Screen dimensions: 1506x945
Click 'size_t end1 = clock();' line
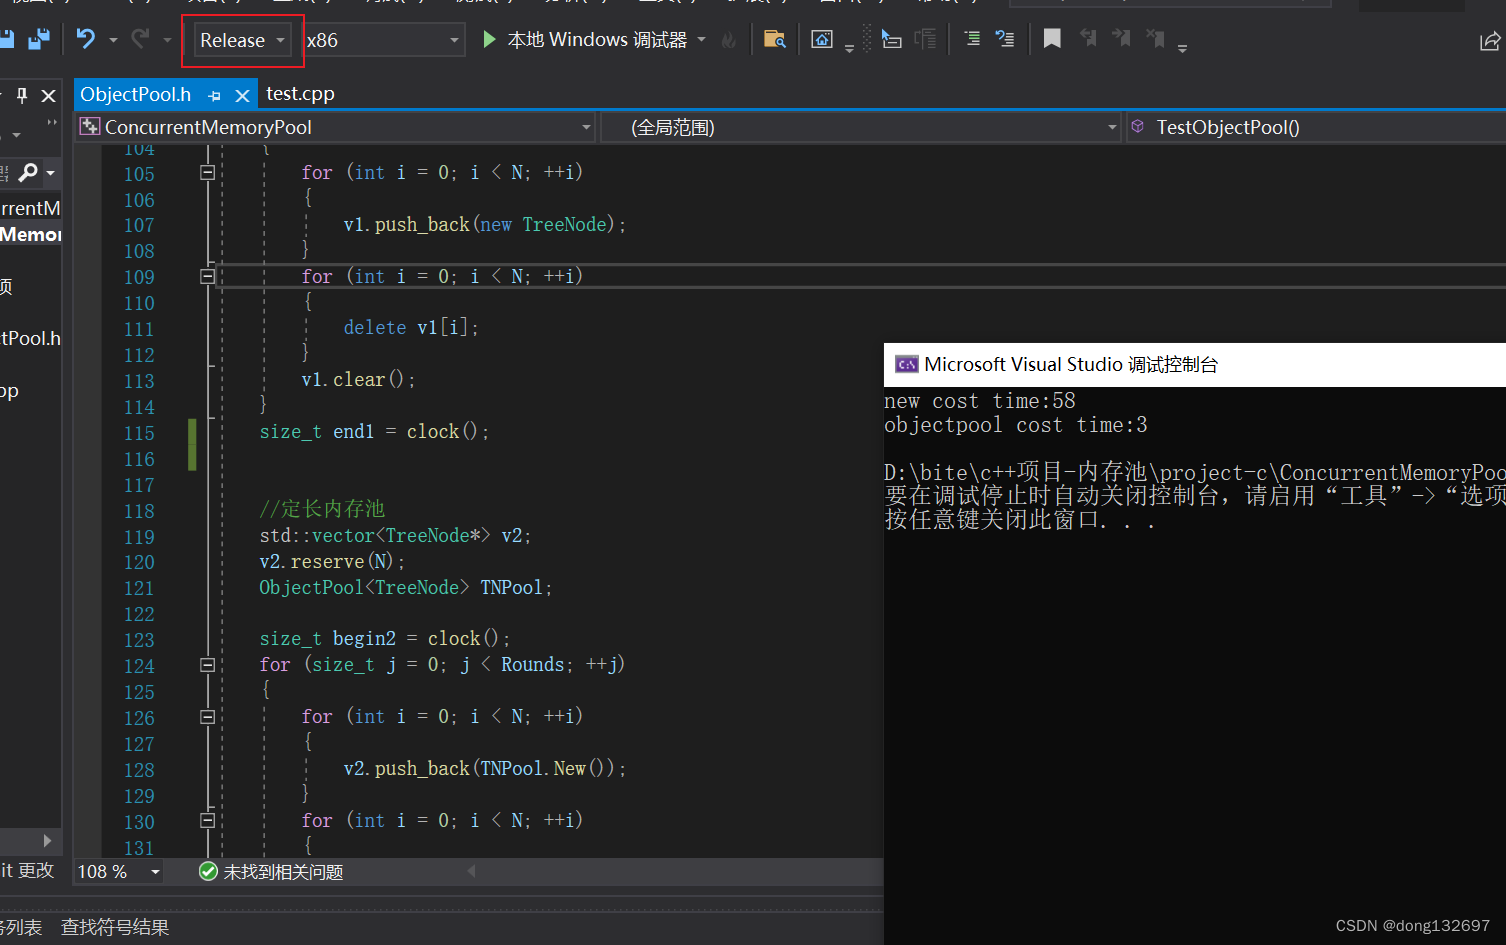coord(374,432)
